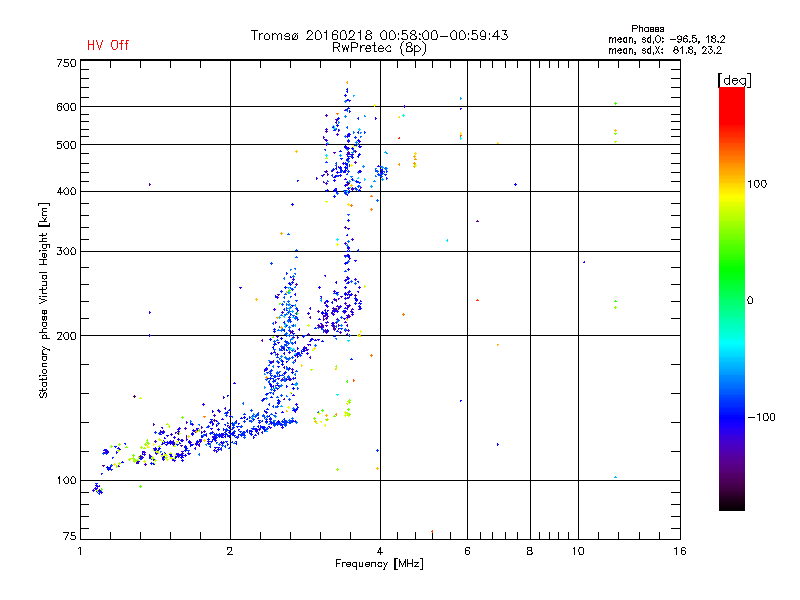
Task: Click the y-axis tick label "750"
Action: coord(66,63)
